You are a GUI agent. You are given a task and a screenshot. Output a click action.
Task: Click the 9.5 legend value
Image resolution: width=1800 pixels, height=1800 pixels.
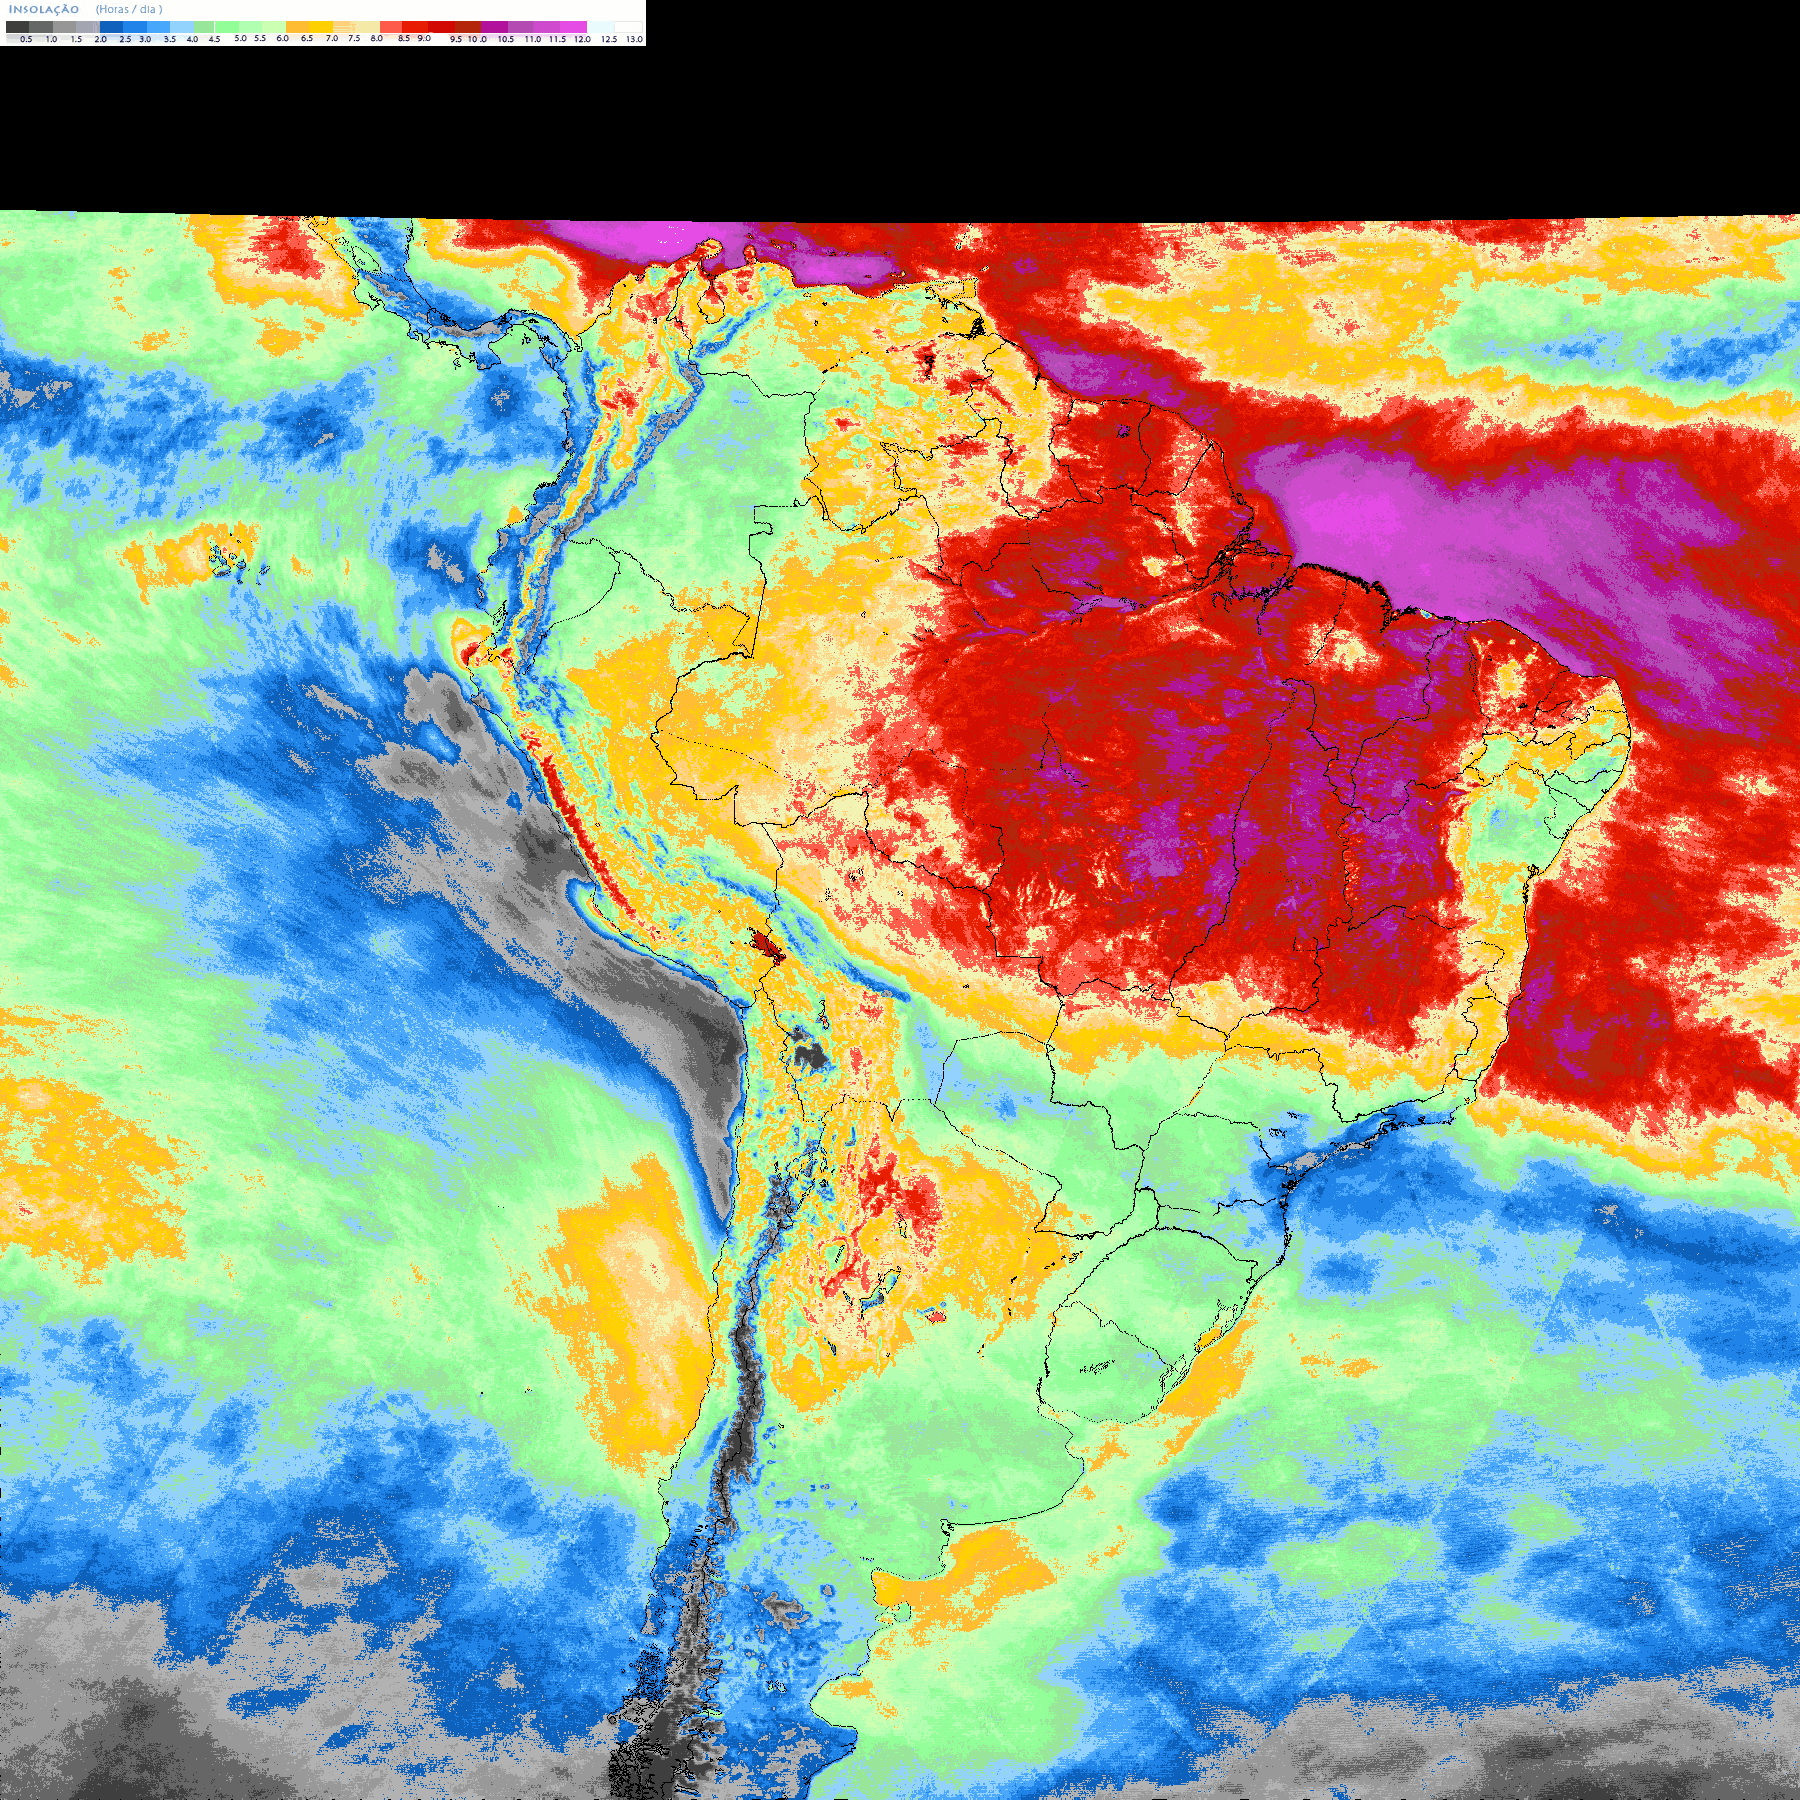(x=456, y=39)
